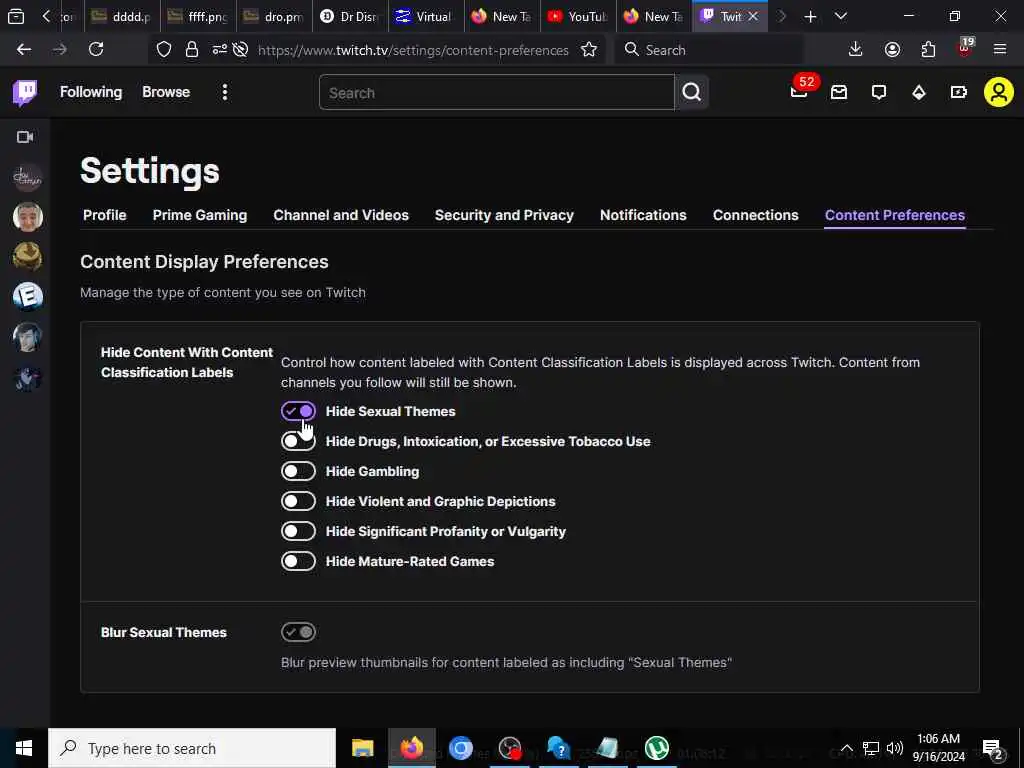The height and width of the screenshot is (768, 1024).
Task: Close the Twitch browser tab
Action: pos(753,17)
